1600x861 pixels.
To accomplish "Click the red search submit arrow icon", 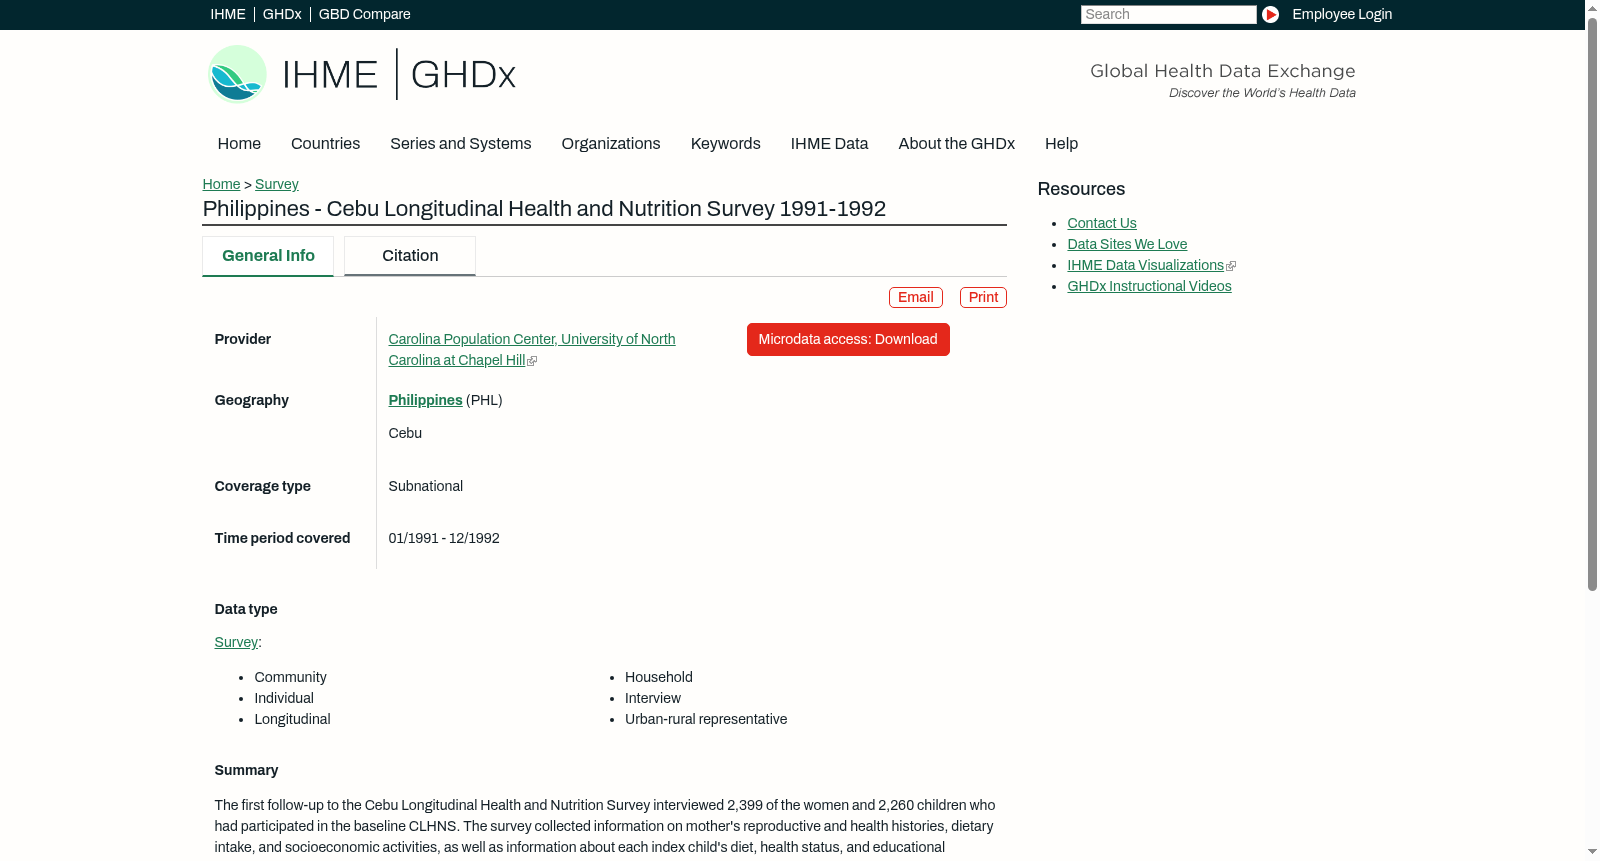I will (1270, 14).
